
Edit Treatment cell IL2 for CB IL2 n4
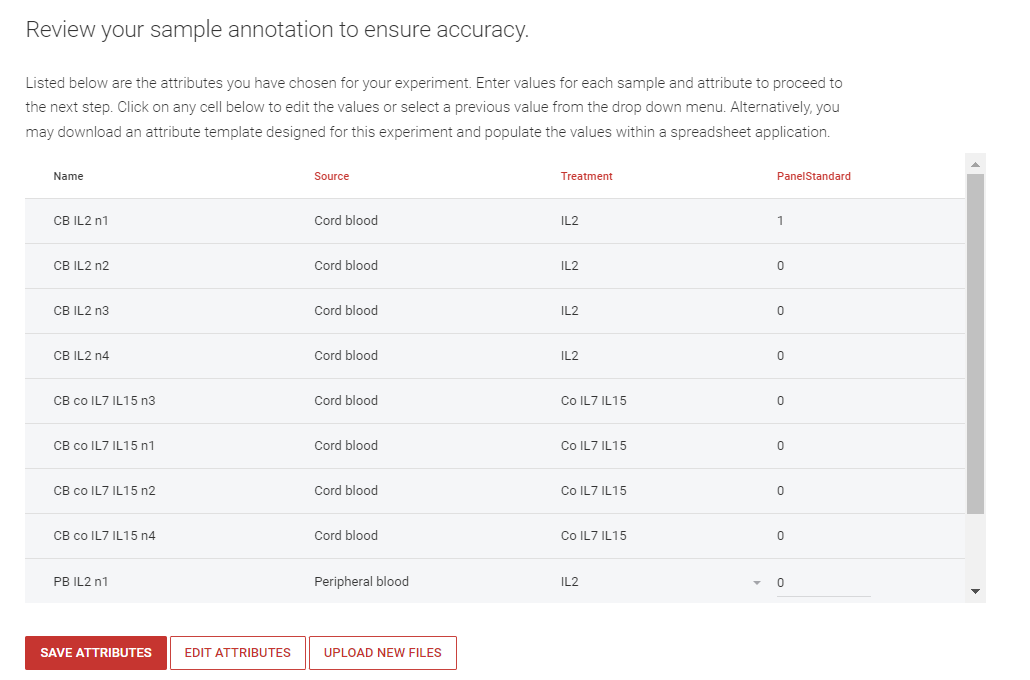tap(570, 355)
